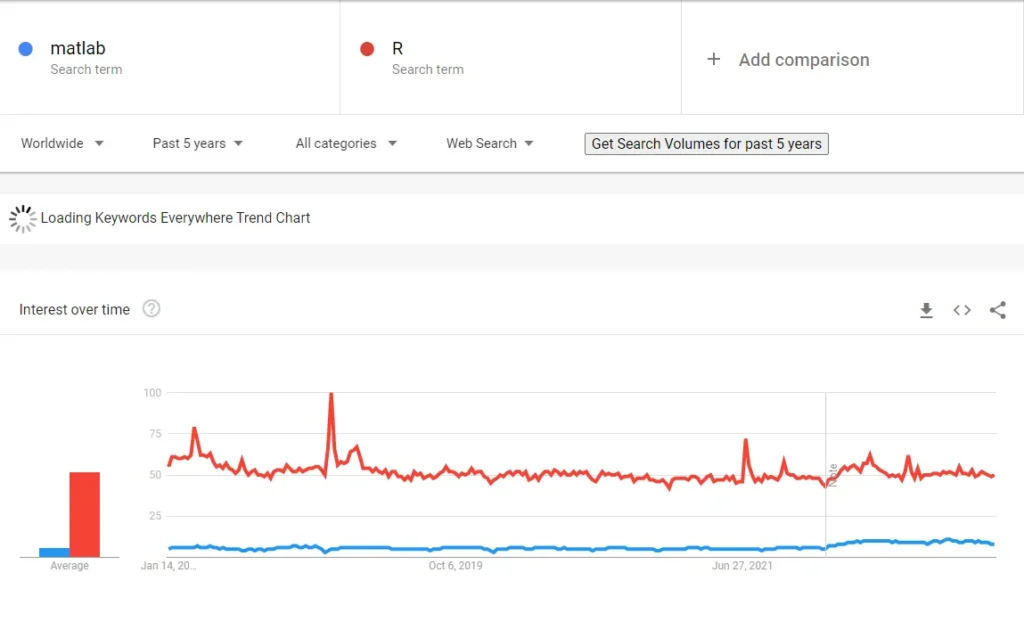
Task: Click Get Search Volumes for past 5 years
Action: (x=707, y=144)
